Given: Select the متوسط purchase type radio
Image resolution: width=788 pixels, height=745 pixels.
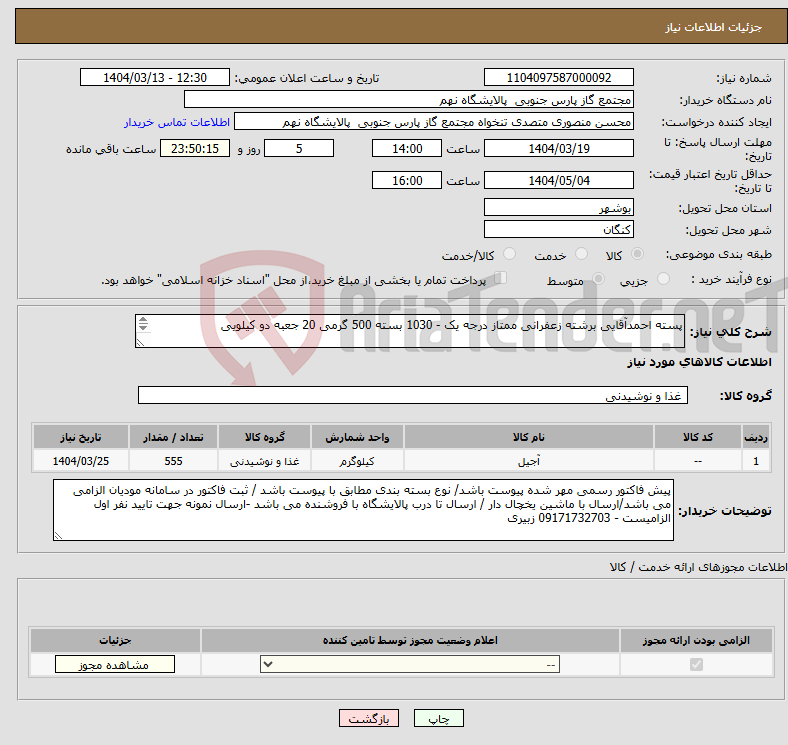Looking at the screenshot, I should tap(599, 278).
